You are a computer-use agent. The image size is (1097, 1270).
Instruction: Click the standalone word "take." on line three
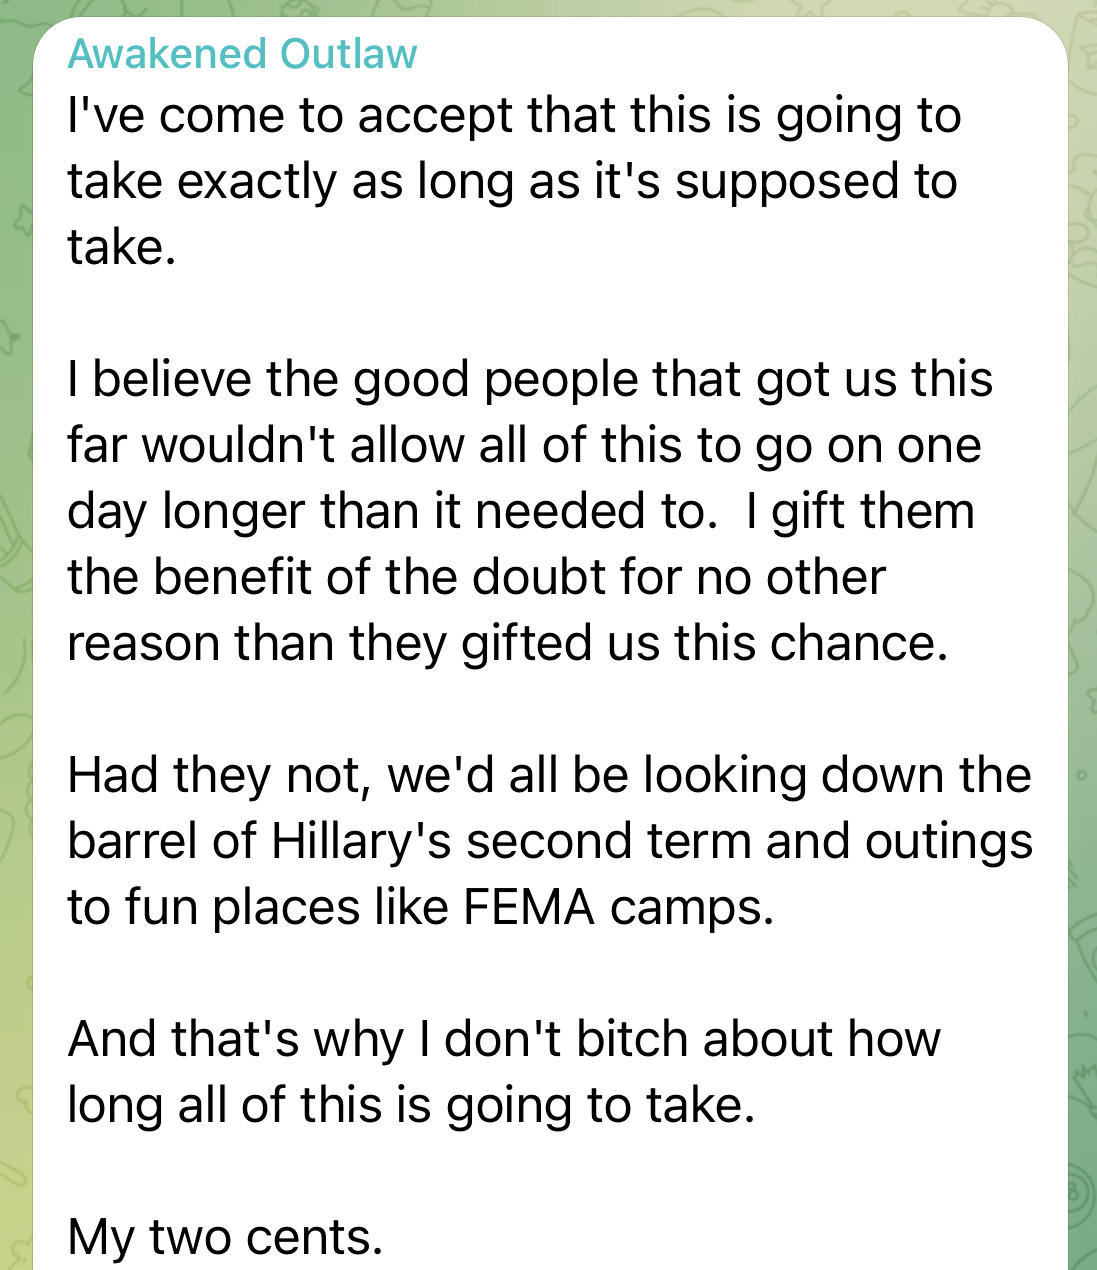pos(122,247)
